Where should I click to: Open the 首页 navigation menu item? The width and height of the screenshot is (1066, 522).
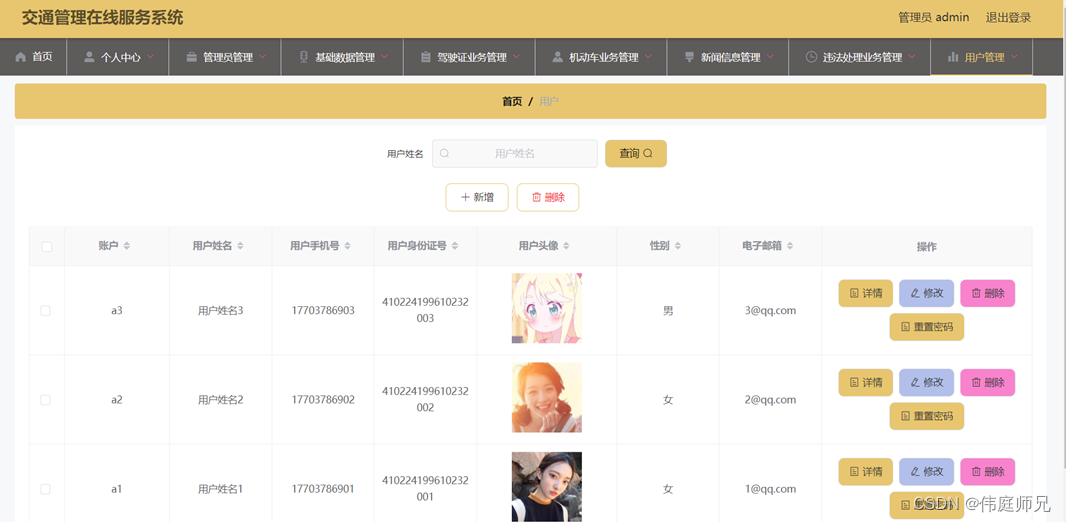pyautogui.click(x=33, y=57)
